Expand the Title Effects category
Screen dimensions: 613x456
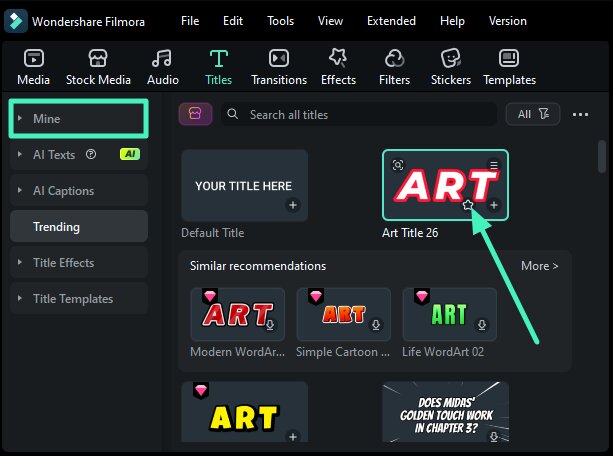[20, 262]
